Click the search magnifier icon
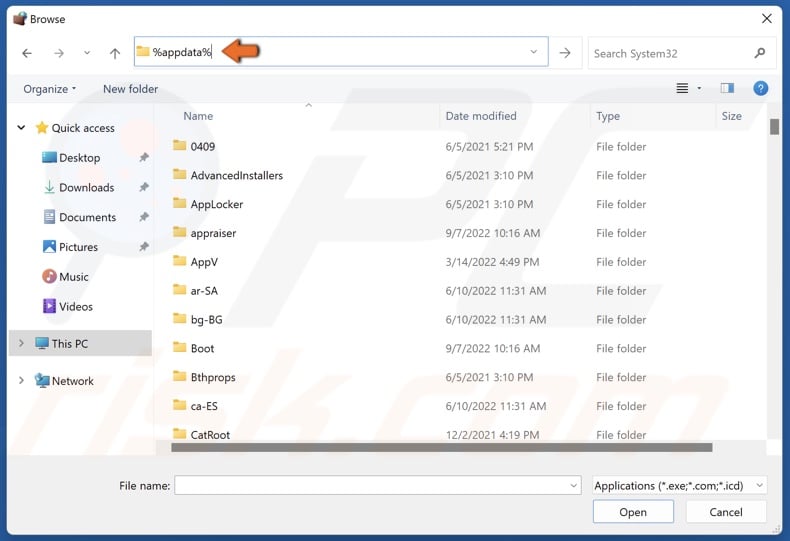Screen dimensions: 790x541 [760, 53]
